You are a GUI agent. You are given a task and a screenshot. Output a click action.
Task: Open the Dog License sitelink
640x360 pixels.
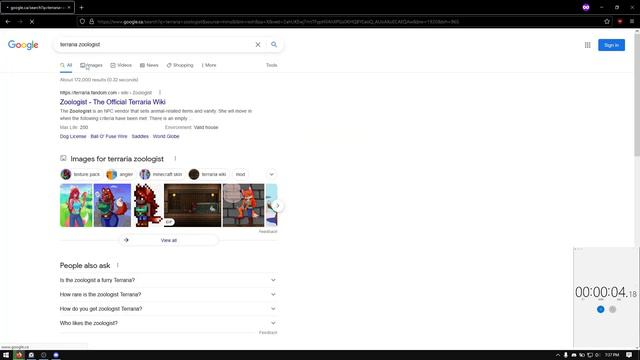[73, 136]
